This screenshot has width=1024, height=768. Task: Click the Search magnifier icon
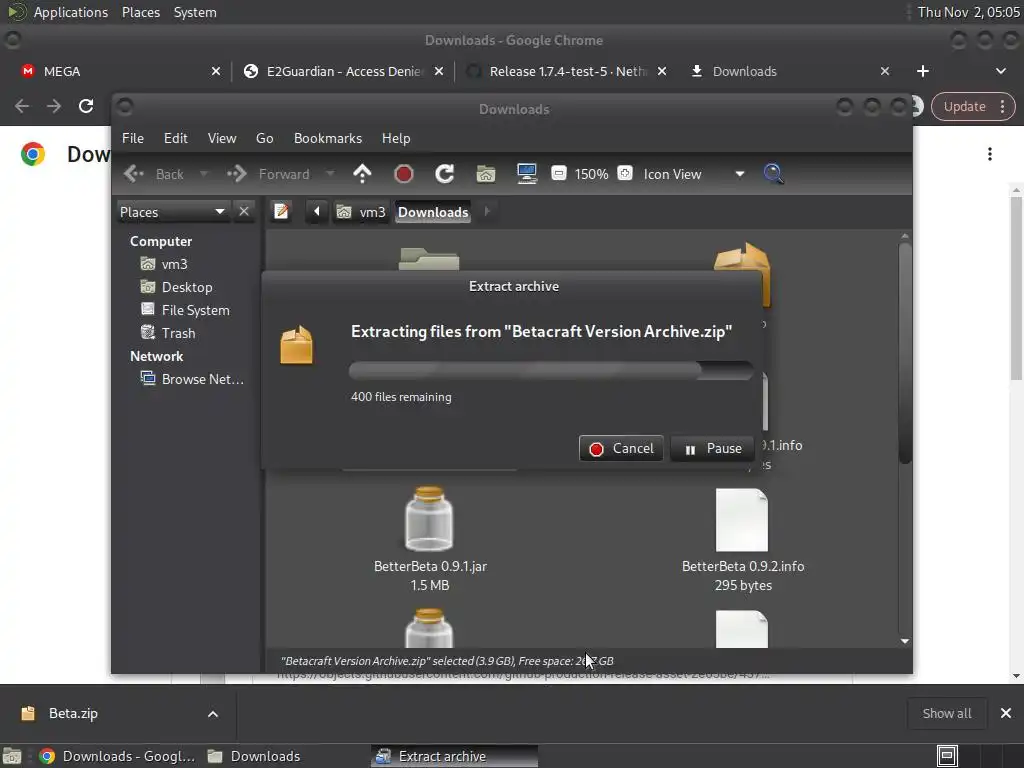click(x=773, y=174)
